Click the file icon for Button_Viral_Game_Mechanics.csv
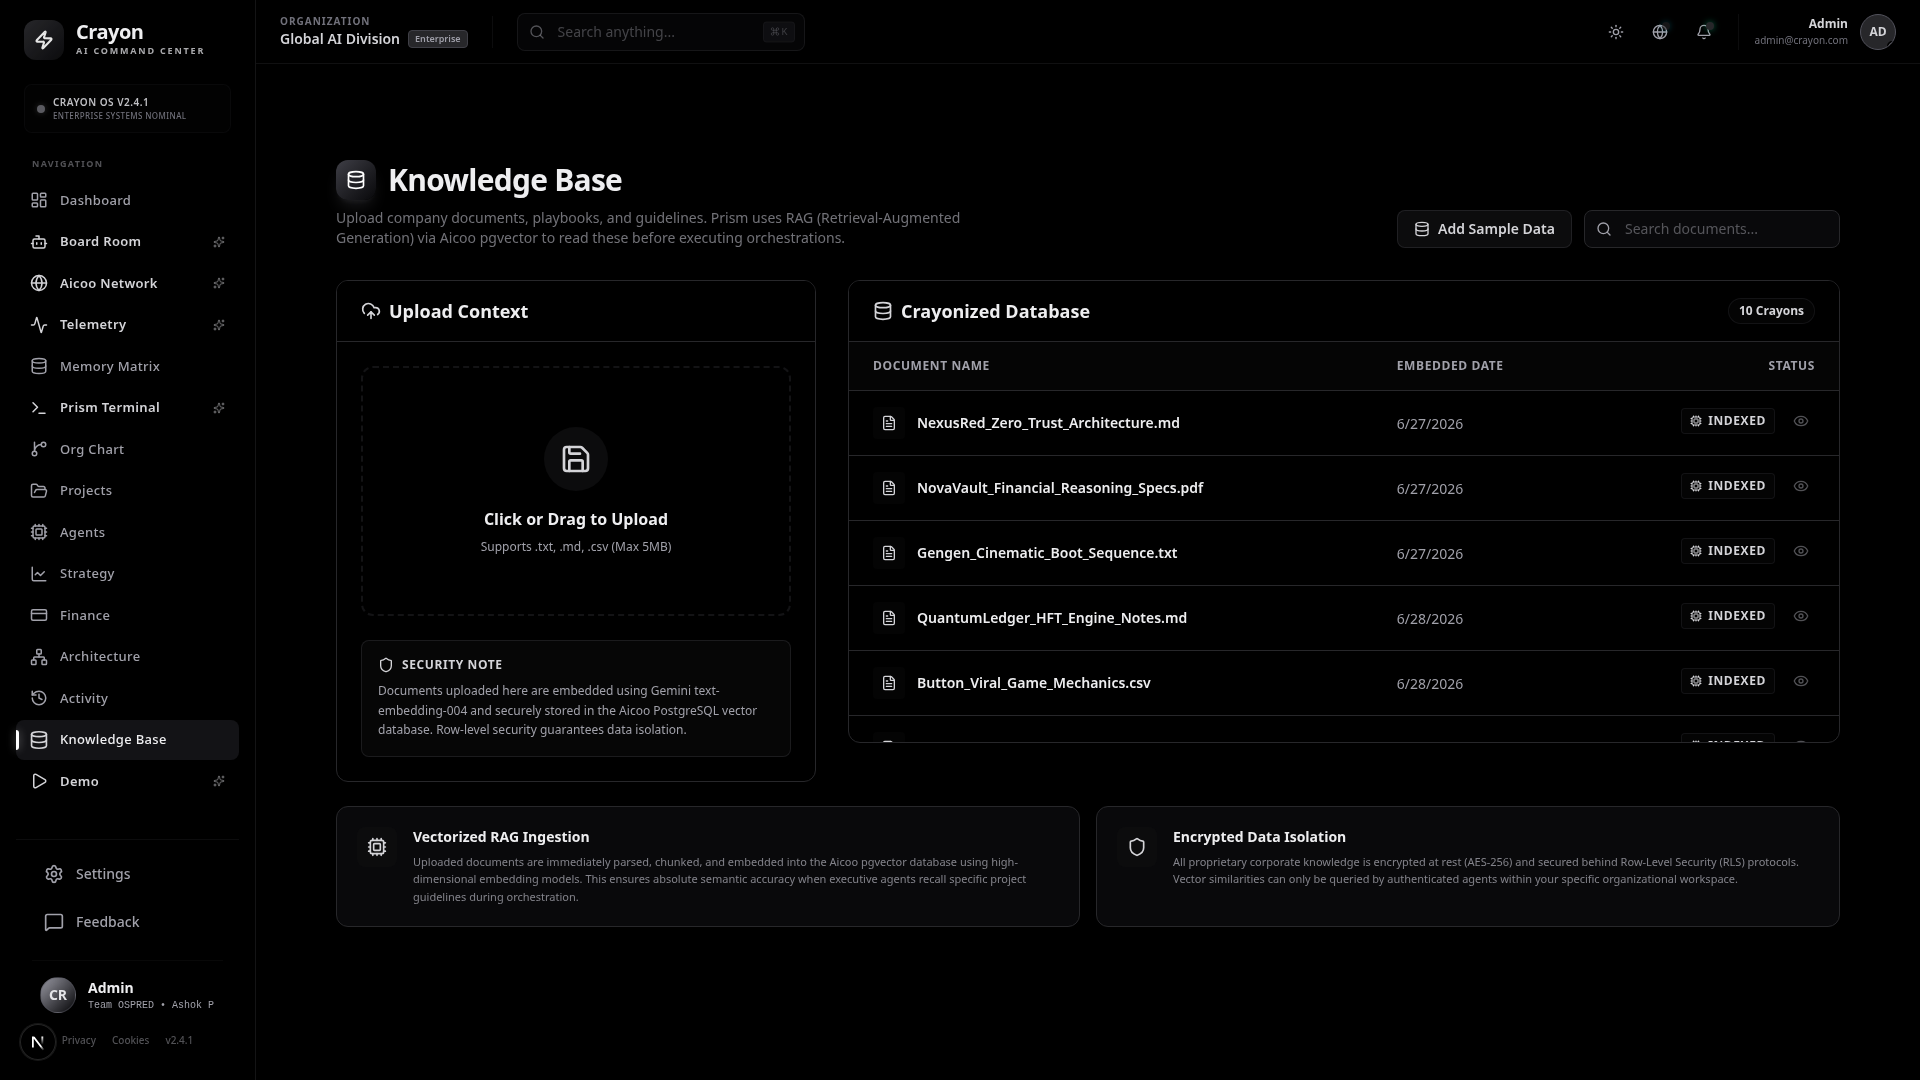Image resolution: width=1920 pixels, height=1080 pixels. click(x=889, y=683)
